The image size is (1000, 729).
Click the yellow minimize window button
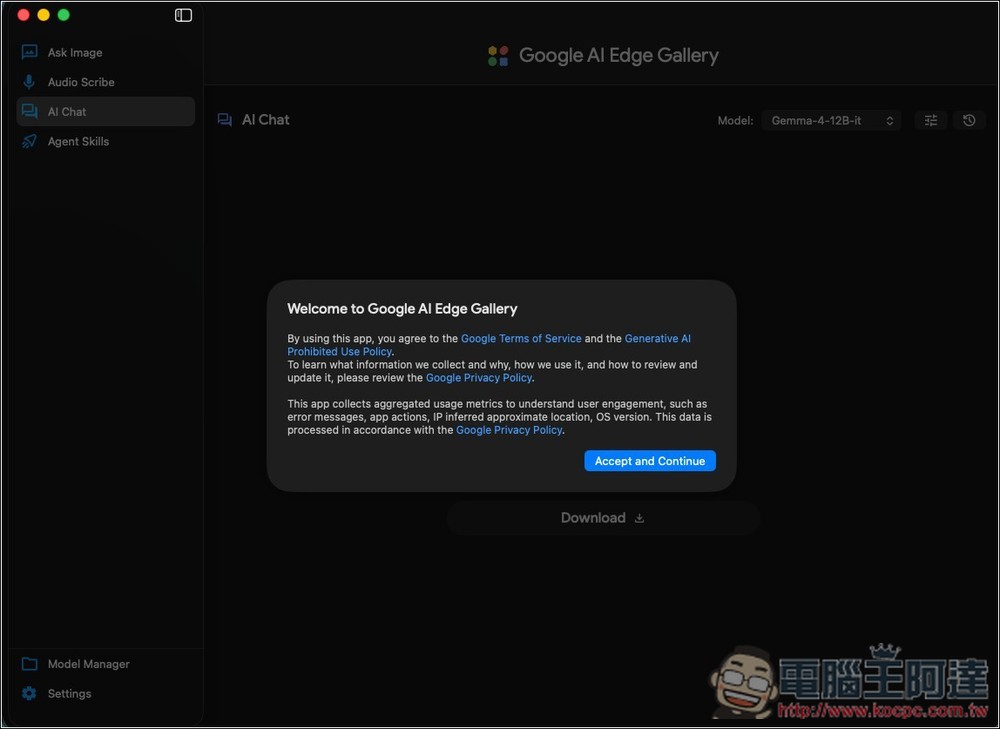[43, 15]
